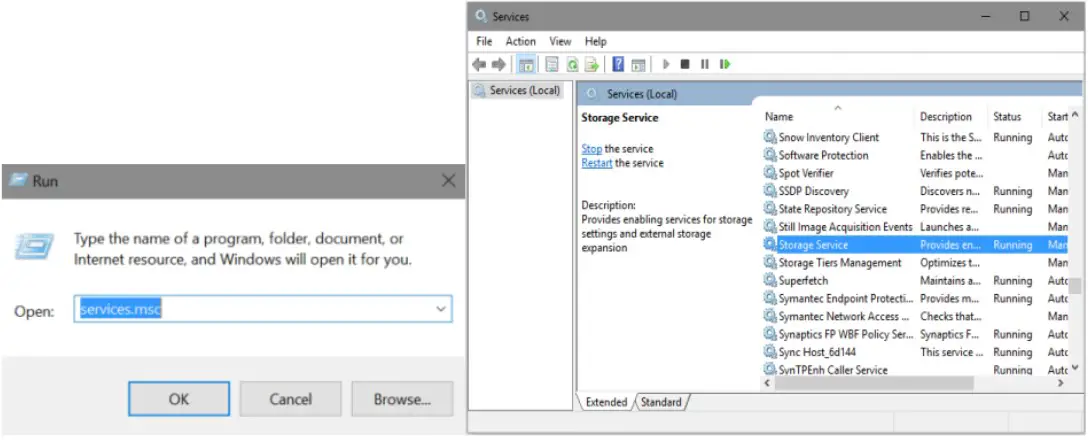Select the SSDP Discovery service name

[x=813, y=191]
